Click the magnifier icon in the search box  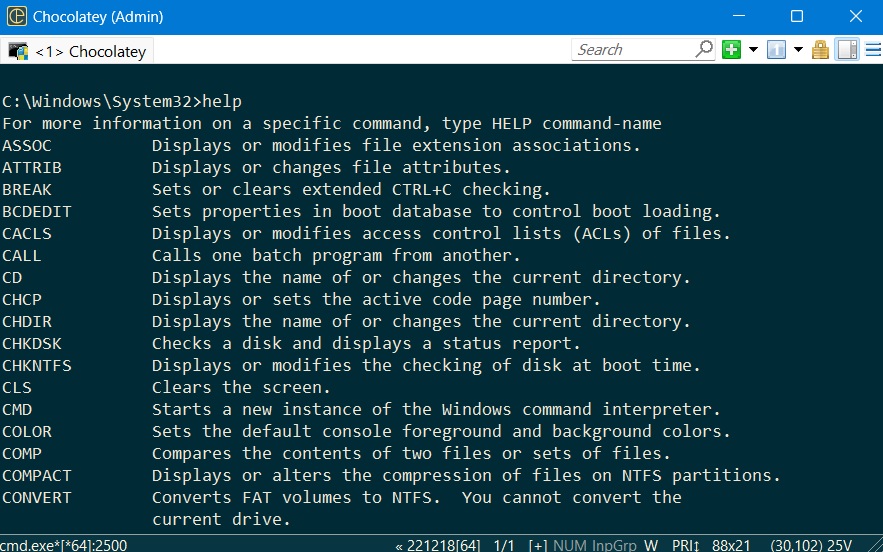pos(704,50)
